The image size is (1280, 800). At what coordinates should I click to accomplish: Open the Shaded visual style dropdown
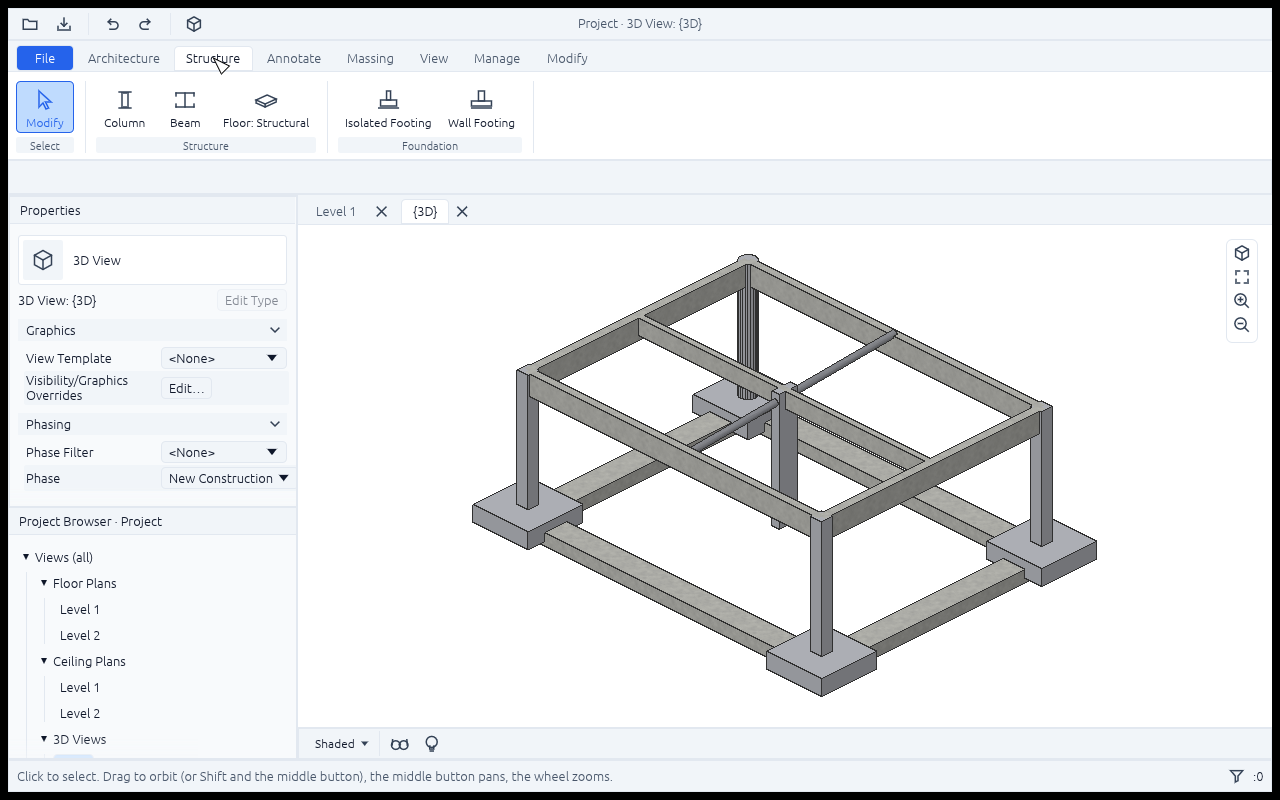[341, 744]
